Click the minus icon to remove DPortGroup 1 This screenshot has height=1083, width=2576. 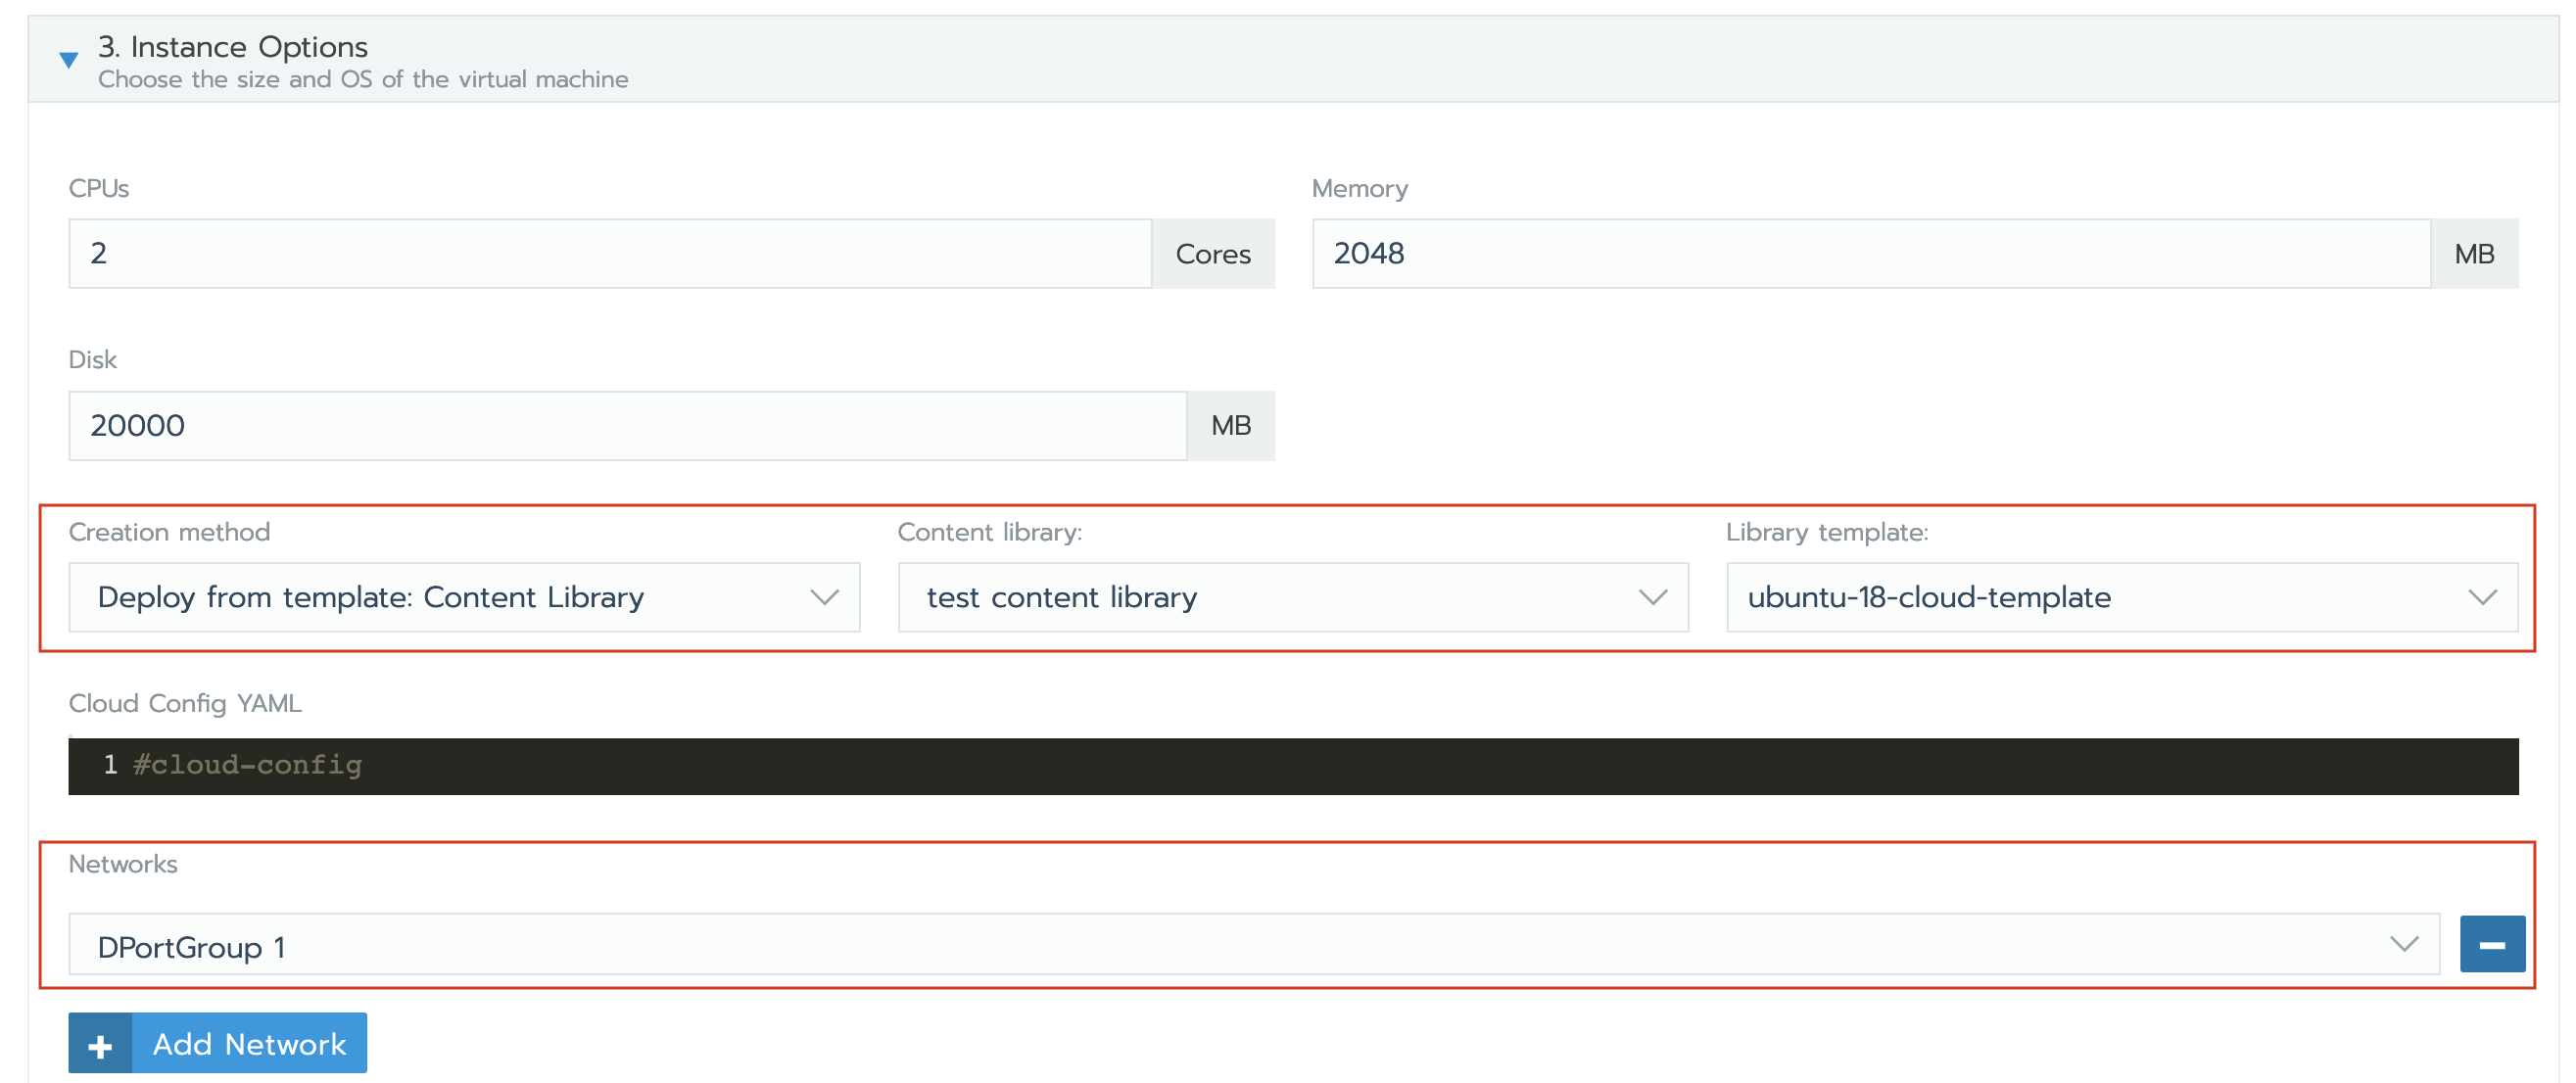(2492, 943)
